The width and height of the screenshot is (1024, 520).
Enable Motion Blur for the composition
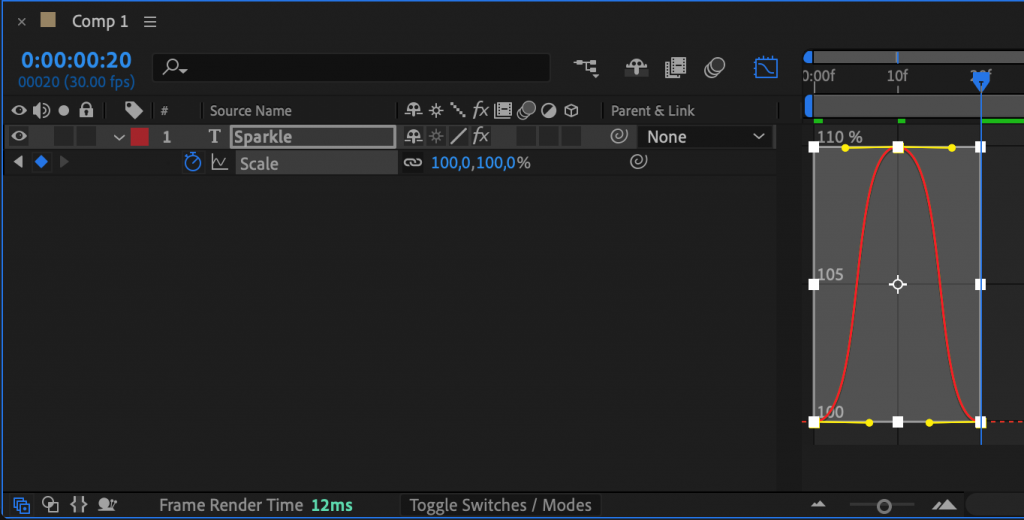[714, 68]
